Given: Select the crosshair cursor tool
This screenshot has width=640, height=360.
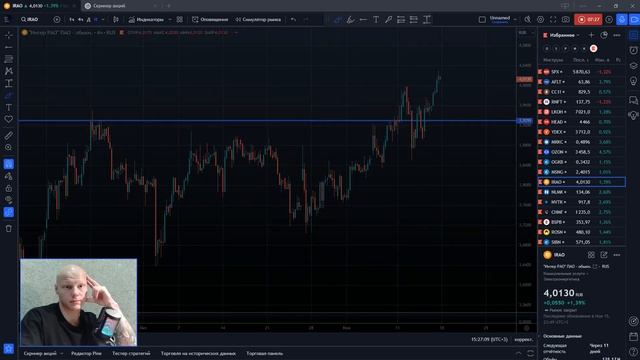Looking at the screenshot, I should tap(9, 35).
